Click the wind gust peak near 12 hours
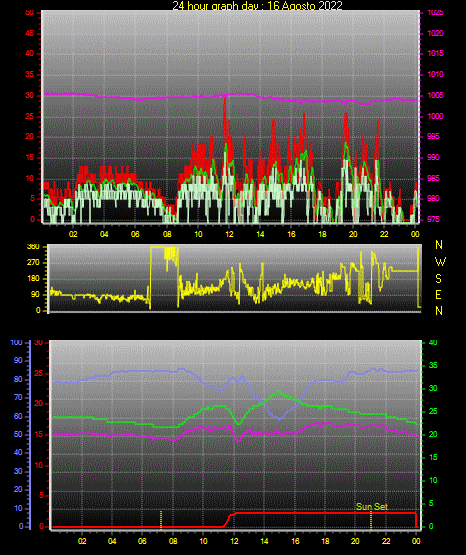The height and width of the screenshot is (555, 466). 225,99
